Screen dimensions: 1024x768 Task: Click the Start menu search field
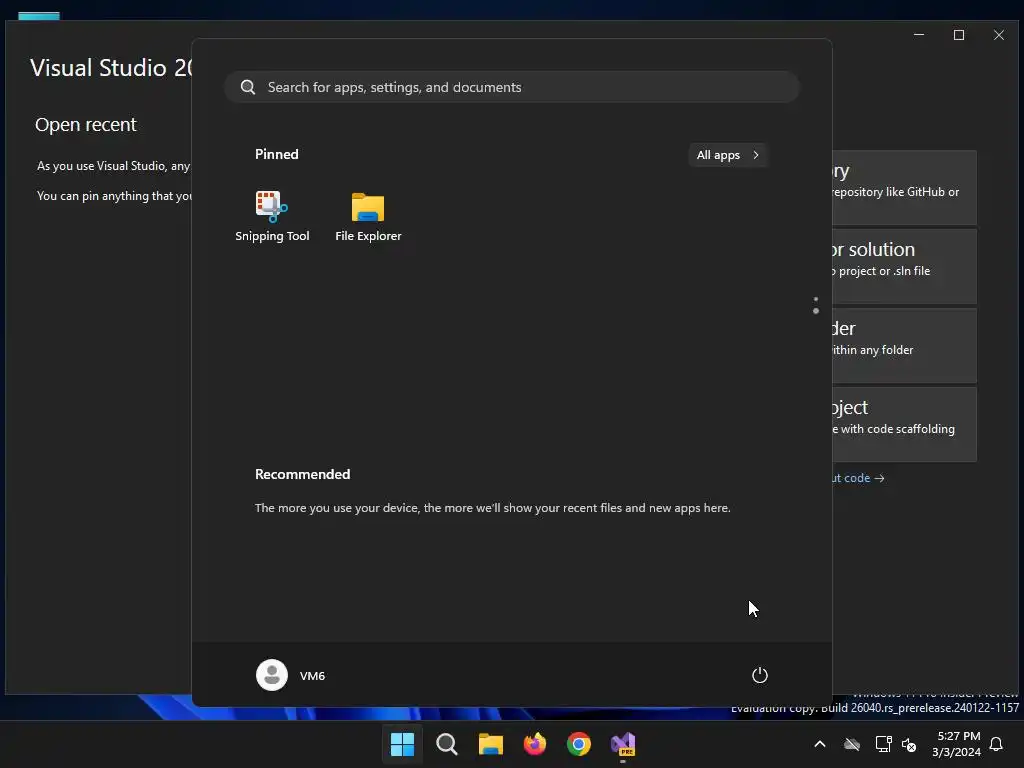[512, 87]
